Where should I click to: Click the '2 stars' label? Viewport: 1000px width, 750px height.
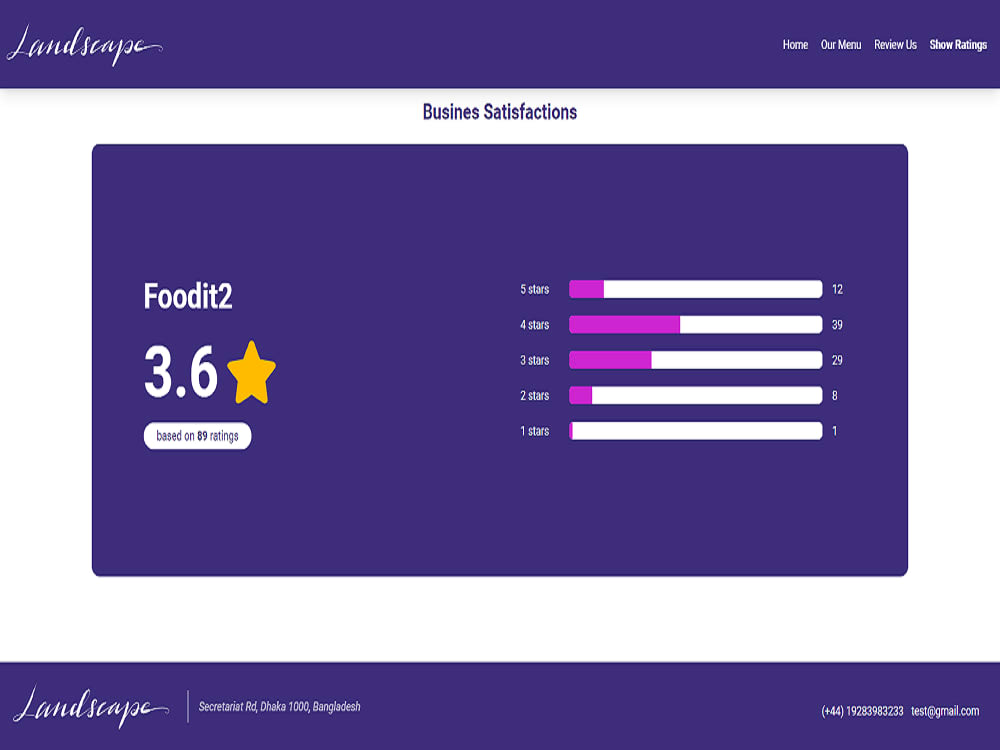pyautogui.click(x=534, y=395)
